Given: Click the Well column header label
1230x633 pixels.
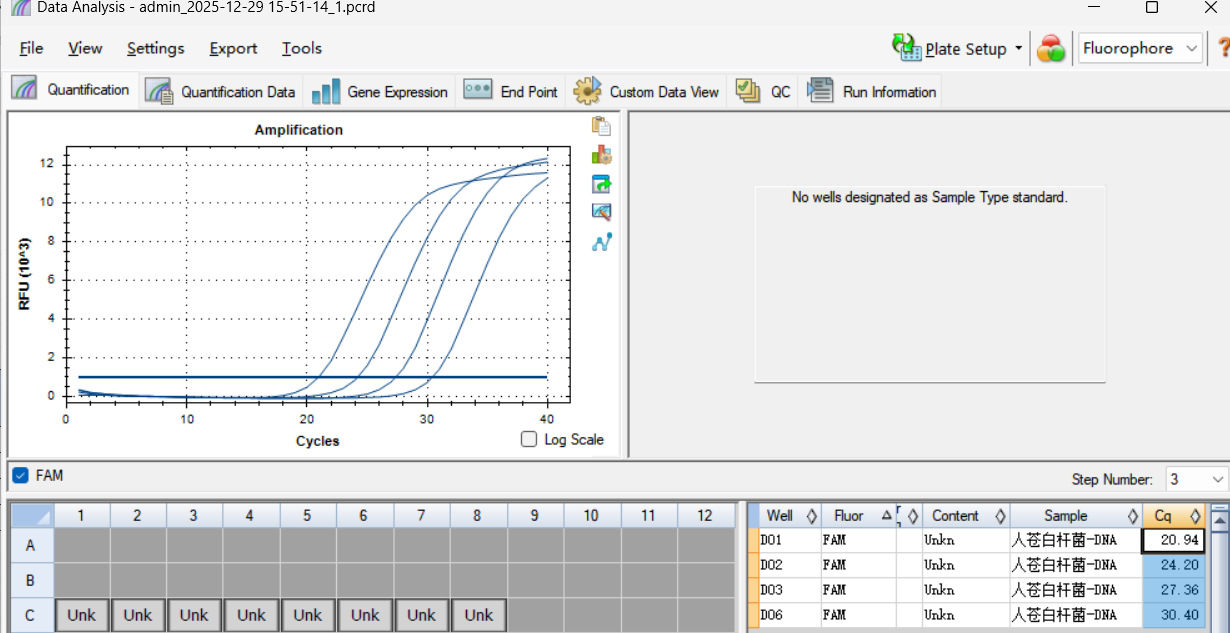Looking at the screenshot, I should point(780,516).
